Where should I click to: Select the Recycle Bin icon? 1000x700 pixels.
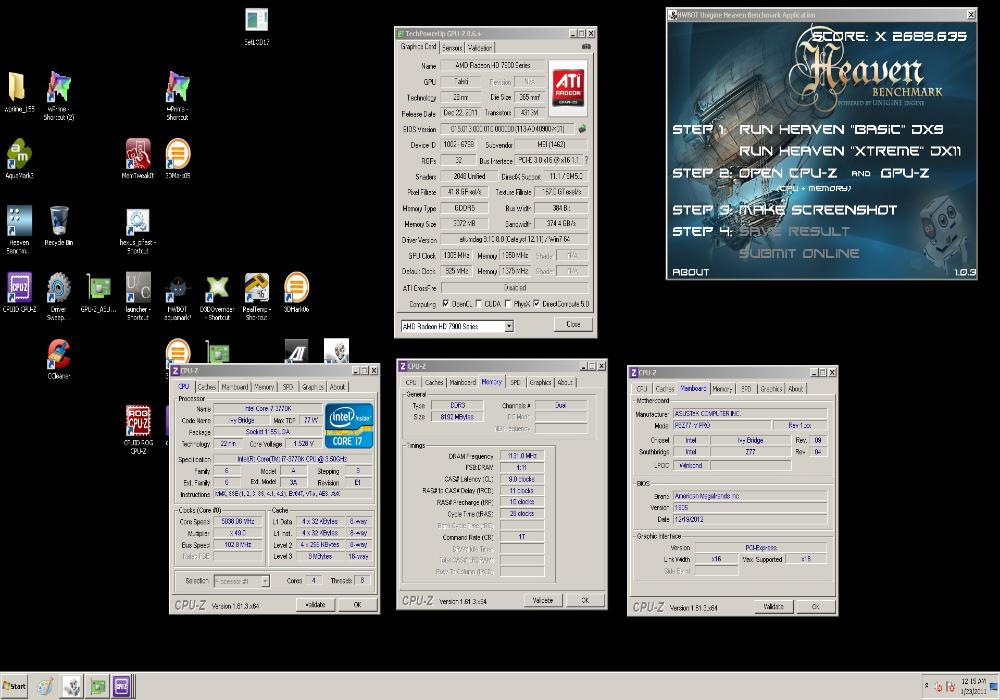coord(59,226)
